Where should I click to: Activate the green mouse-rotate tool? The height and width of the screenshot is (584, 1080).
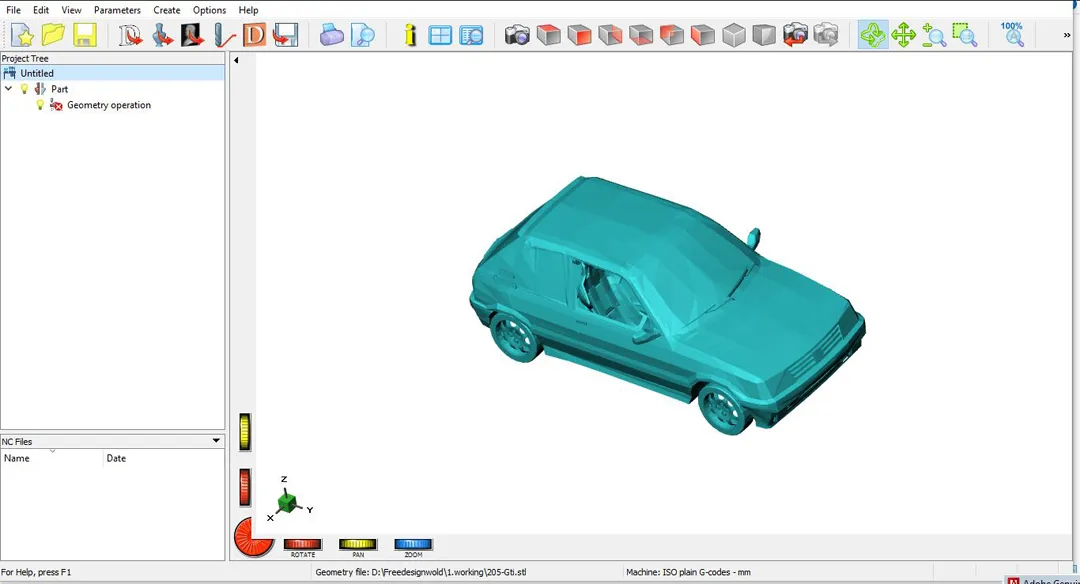pos(873,34)
